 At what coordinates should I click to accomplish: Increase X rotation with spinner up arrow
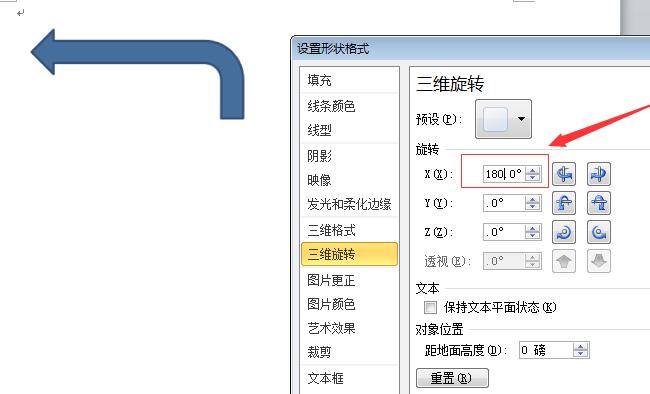[533, 170]
